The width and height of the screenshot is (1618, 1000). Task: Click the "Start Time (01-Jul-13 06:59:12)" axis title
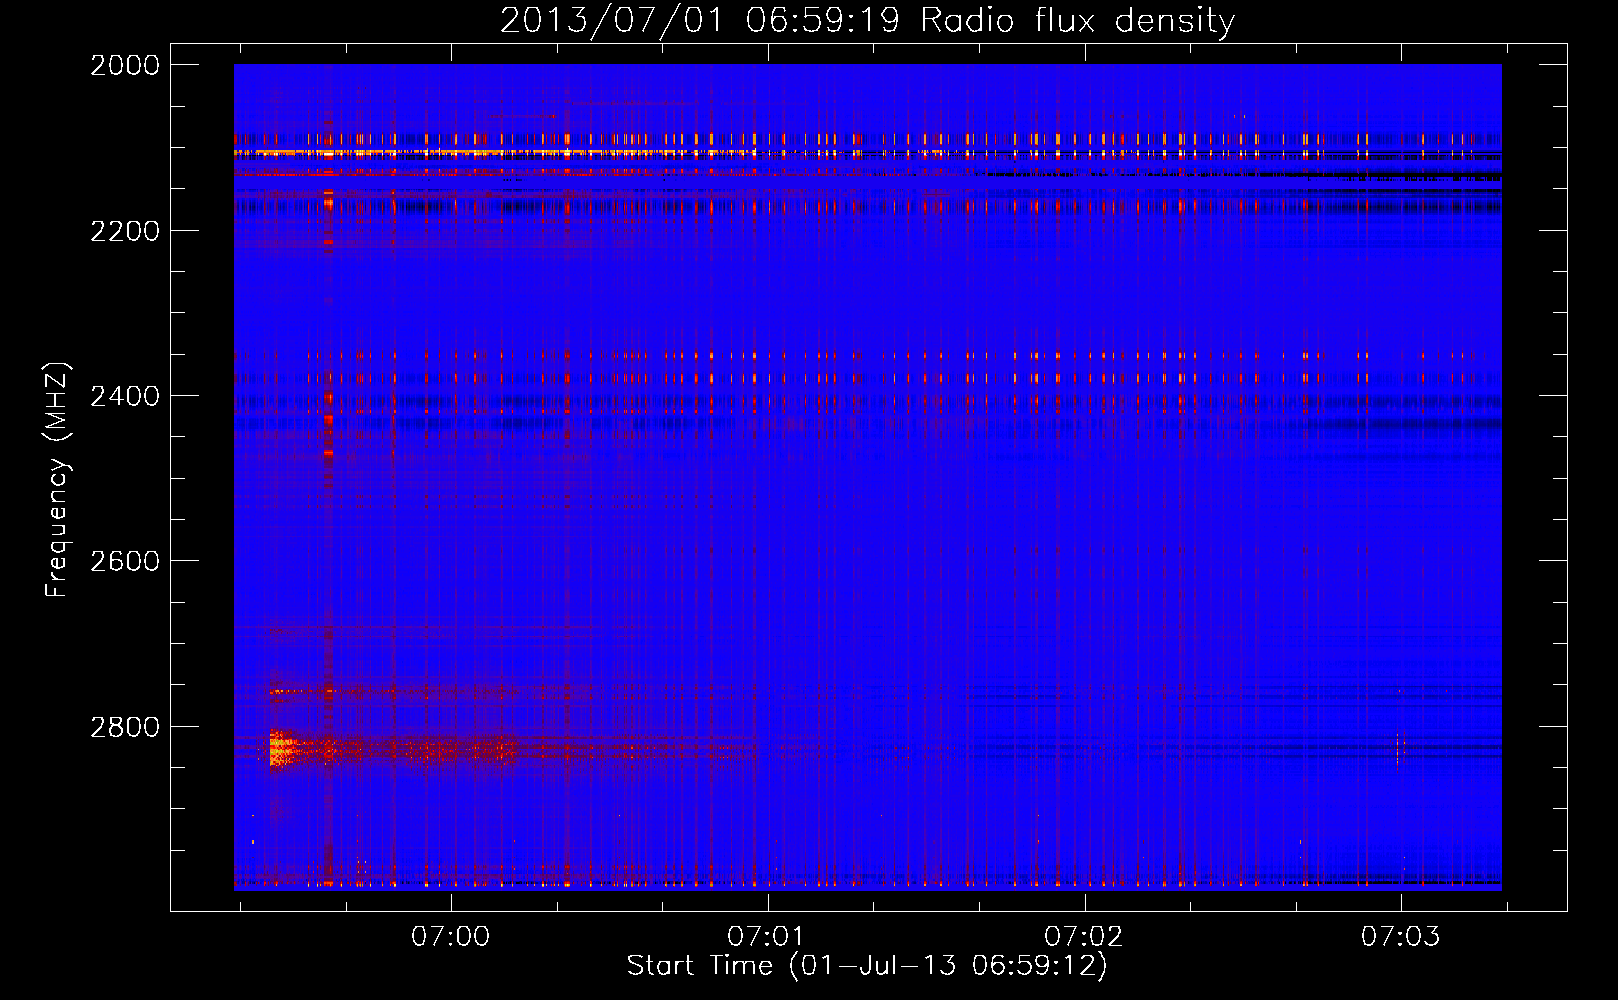867,966
